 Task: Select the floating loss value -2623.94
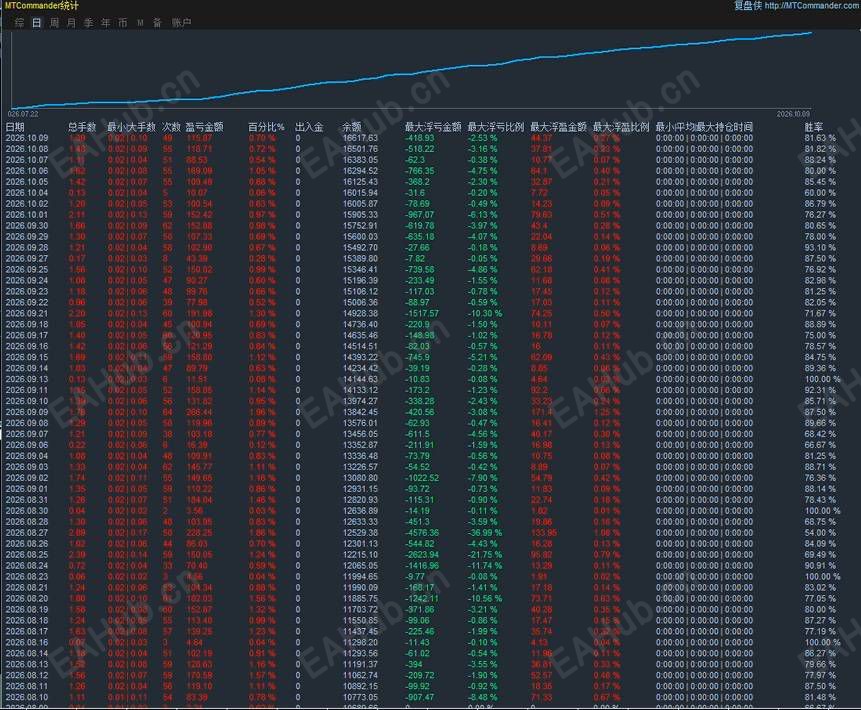(422, 555)
